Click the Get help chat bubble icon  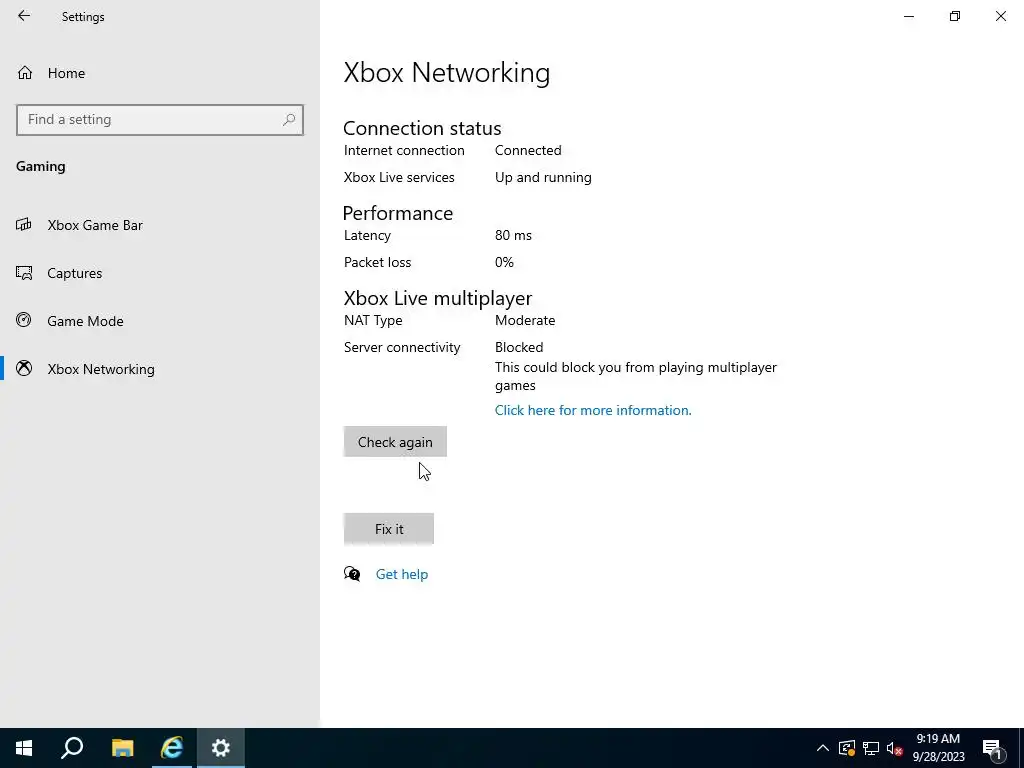click(352, 574)
